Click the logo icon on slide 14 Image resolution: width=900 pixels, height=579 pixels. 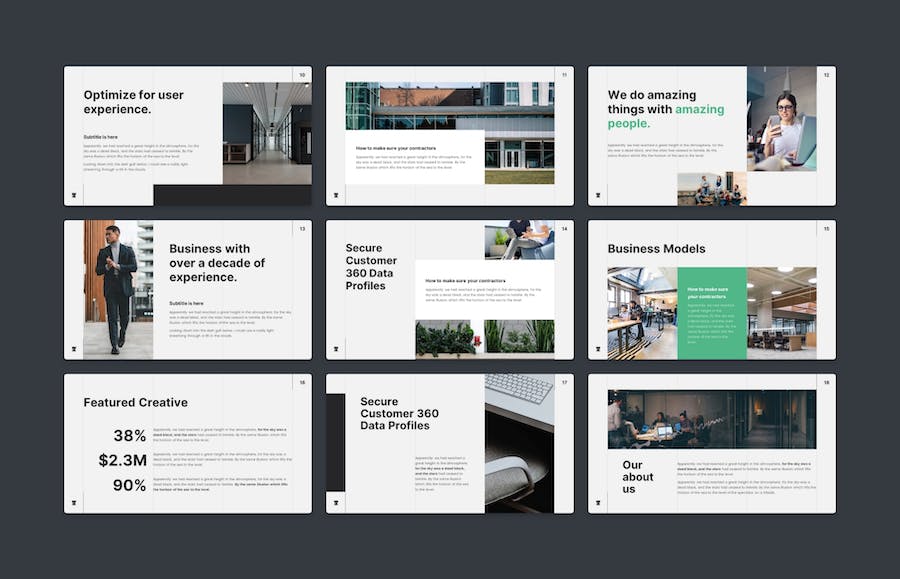point(336,349)
